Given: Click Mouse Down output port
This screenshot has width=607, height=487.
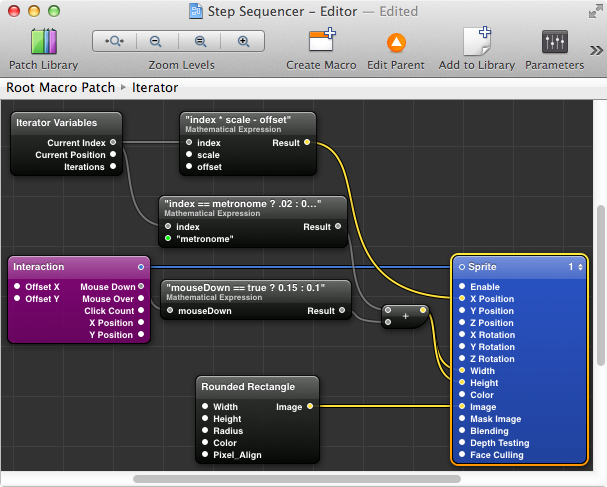Looking at the screenshot, I should pos(141,286).
